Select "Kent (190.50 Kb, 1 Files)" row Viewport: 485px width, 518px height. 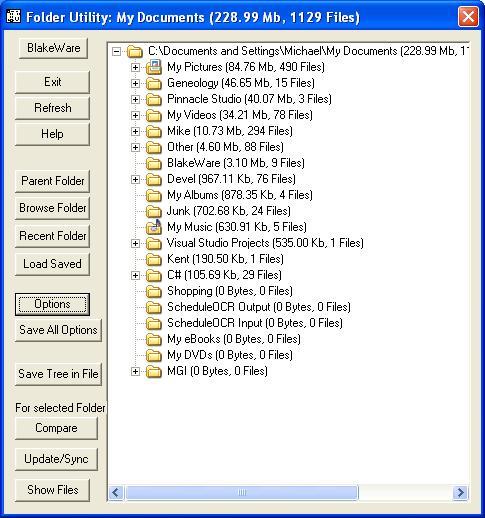click(x=225, y=259)
